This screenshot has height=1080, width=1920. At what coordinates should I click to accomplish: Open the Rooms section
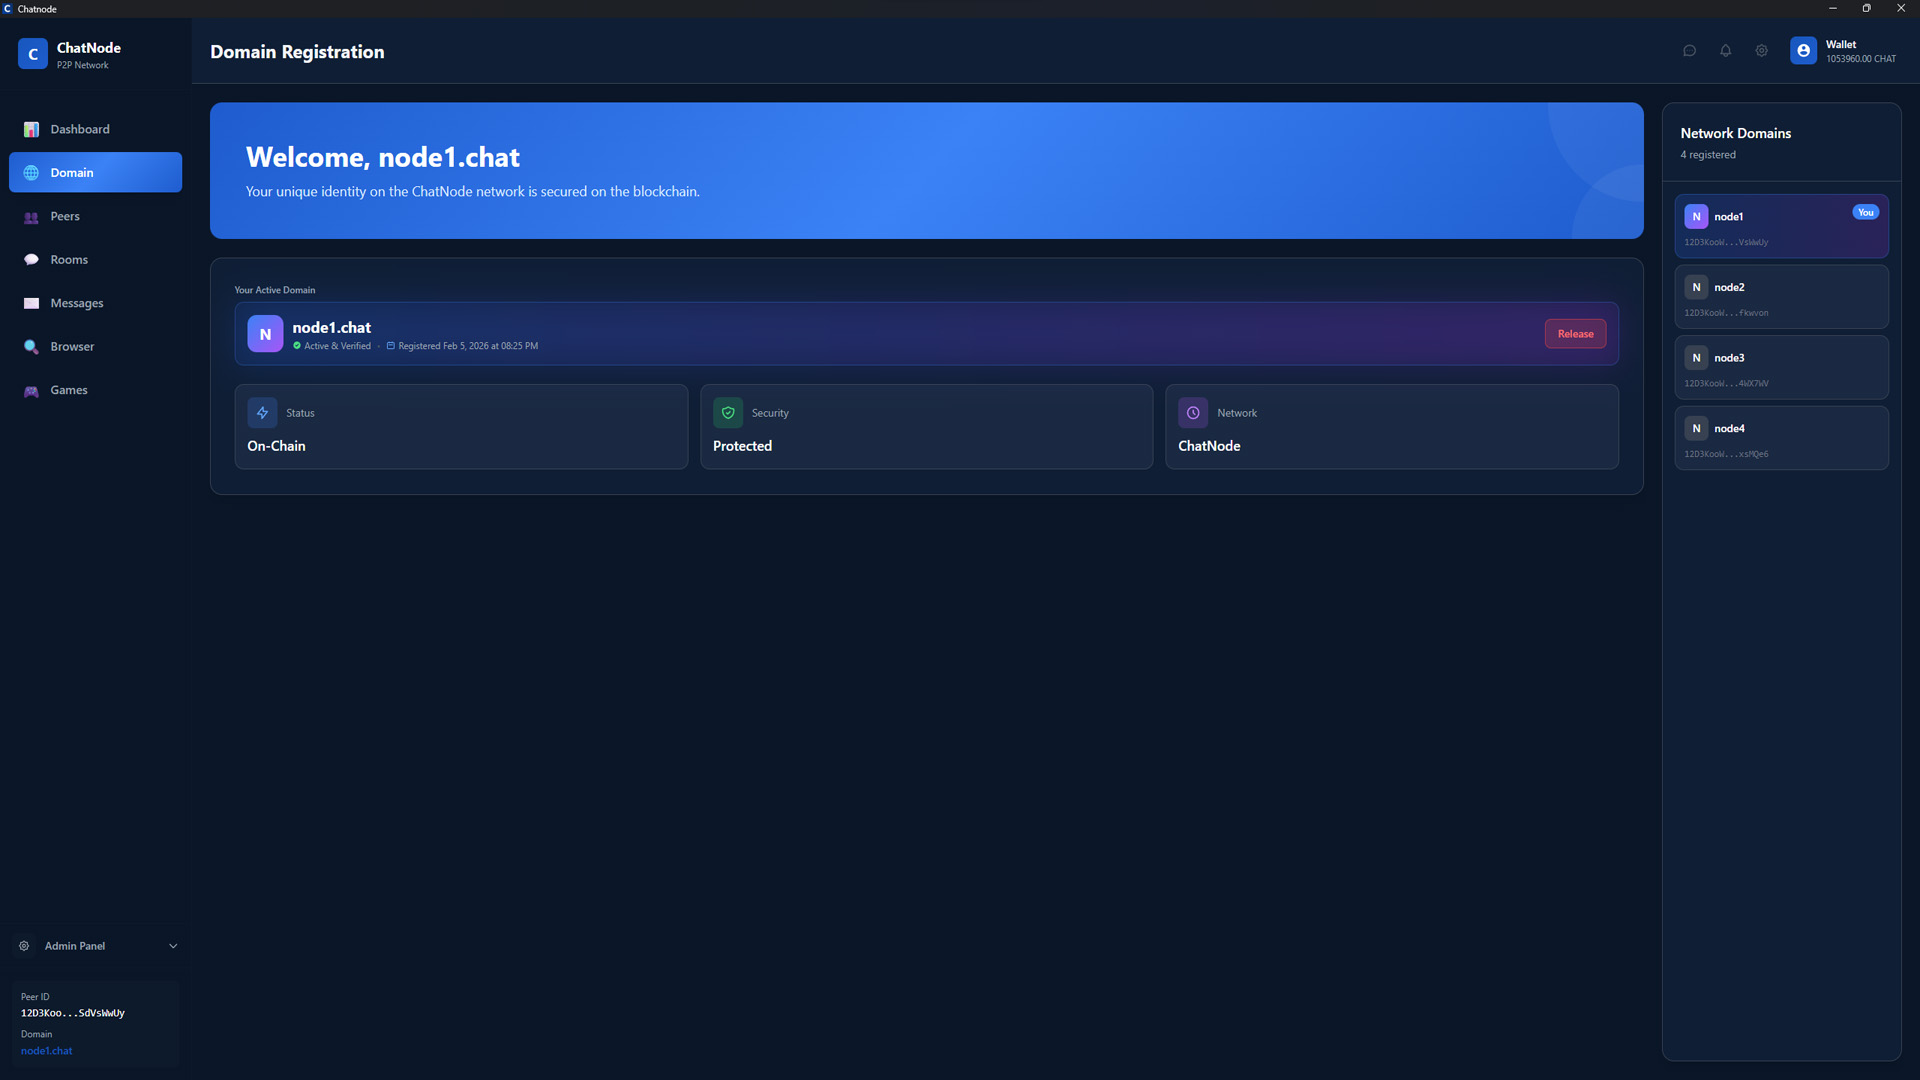69,259
